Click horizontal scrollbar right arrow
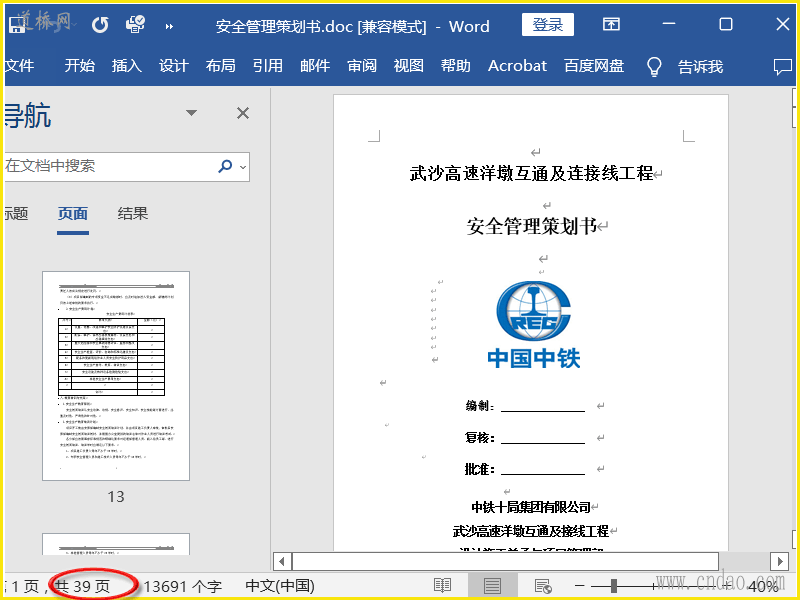Viewport: 800px width, 600px height. pos(779,562)
